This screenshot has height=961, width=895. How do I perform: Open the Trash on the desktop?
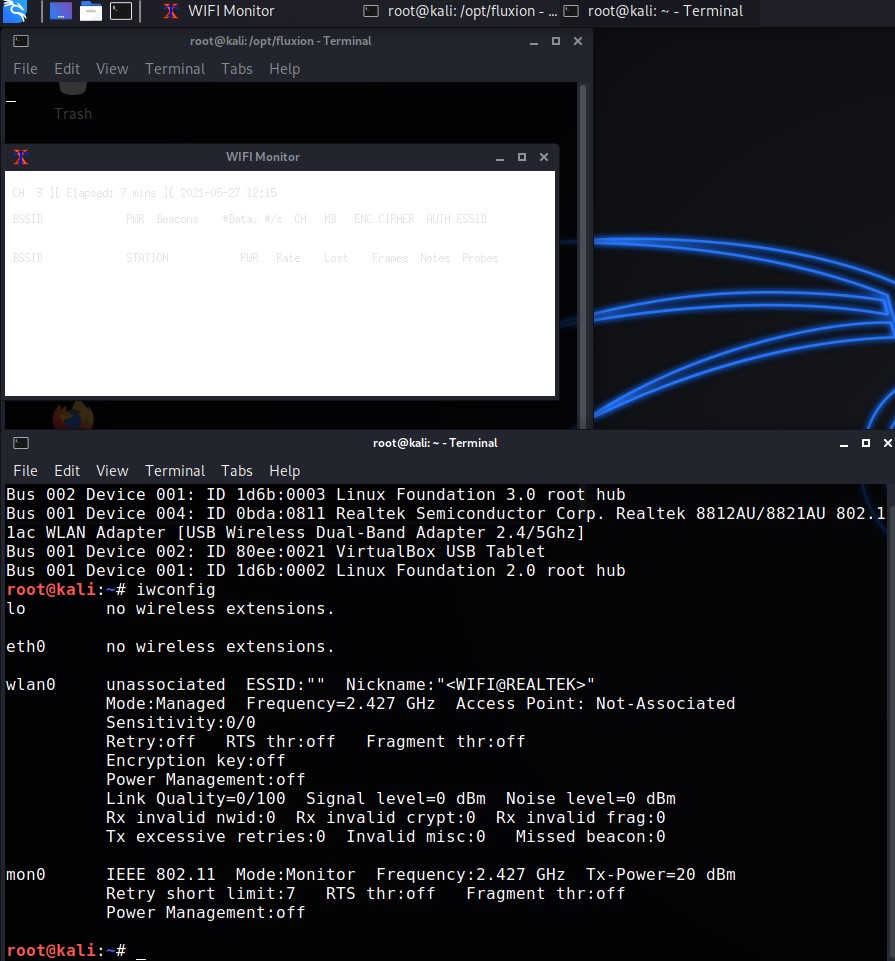(72, 95)
